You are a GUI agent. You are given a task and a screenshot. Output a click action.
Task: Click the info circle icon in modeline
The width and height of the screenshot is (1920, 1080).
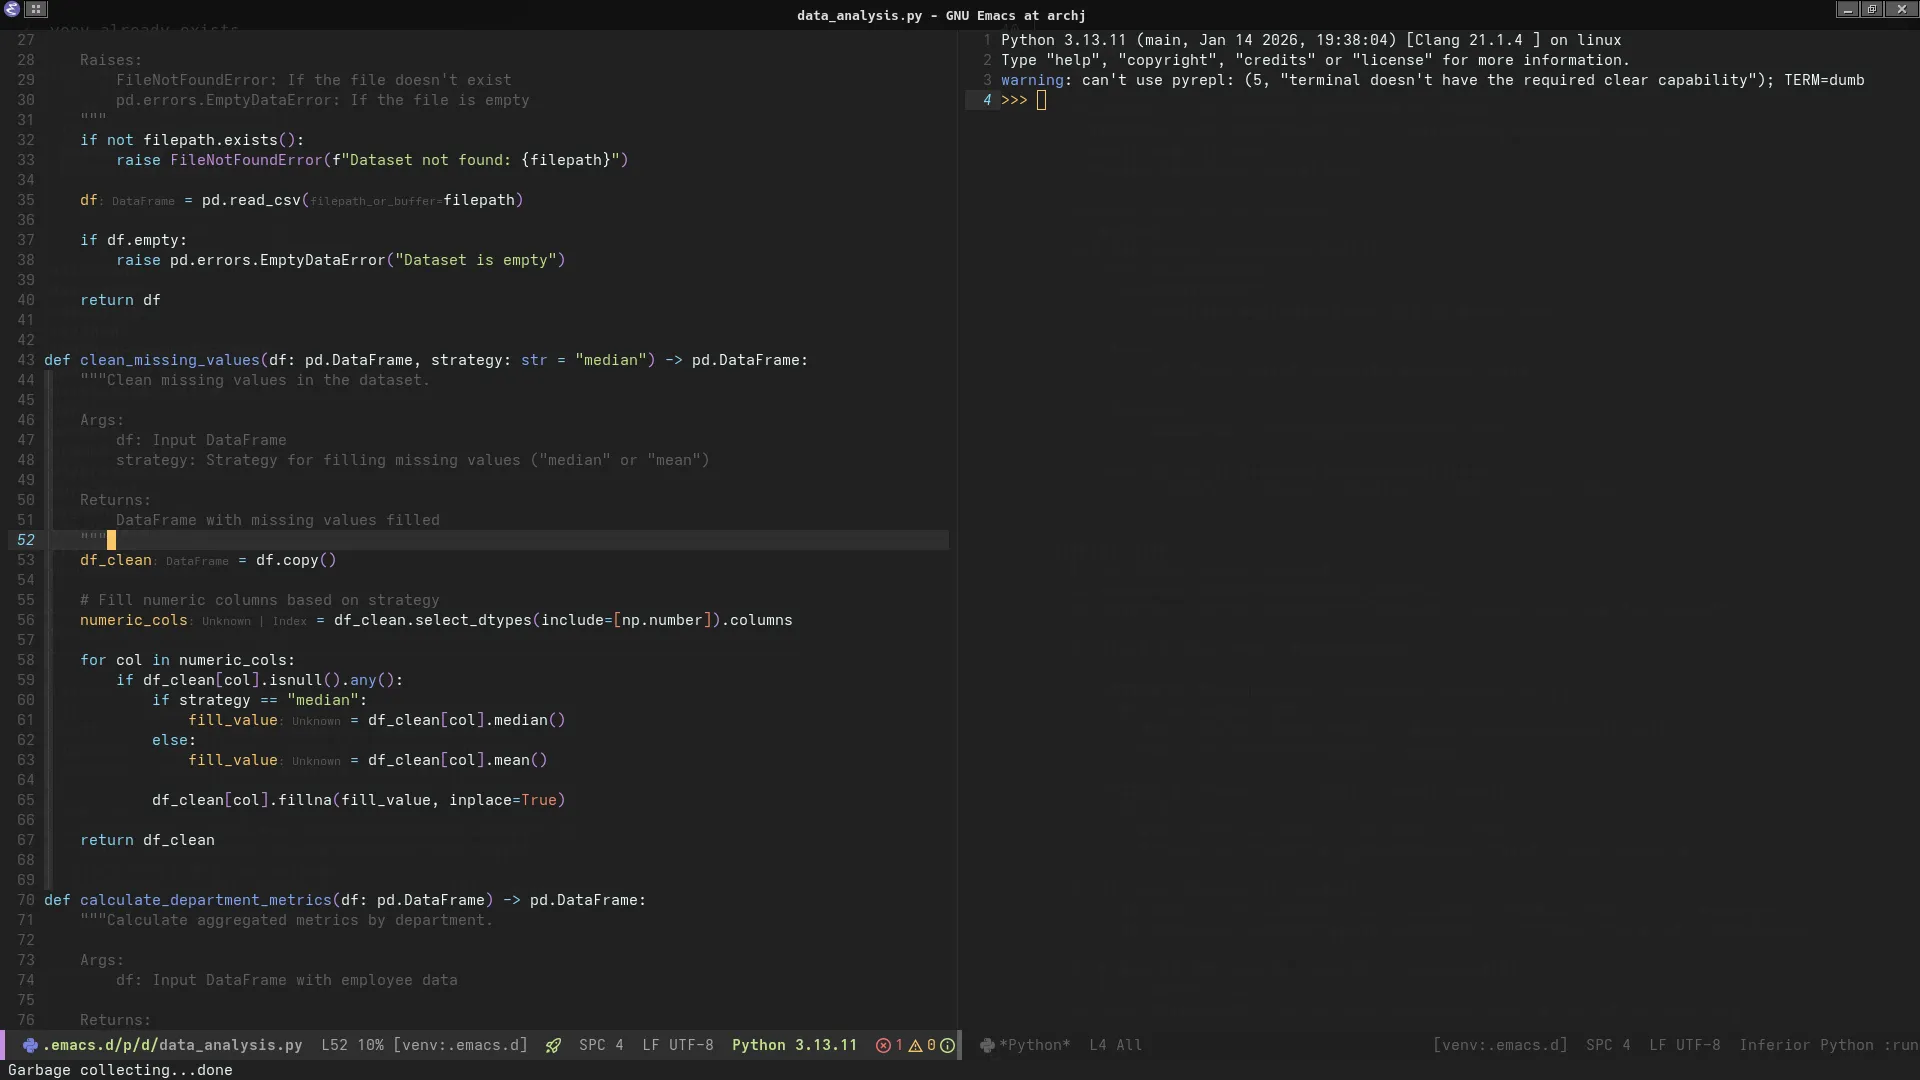coord(947,1045)
